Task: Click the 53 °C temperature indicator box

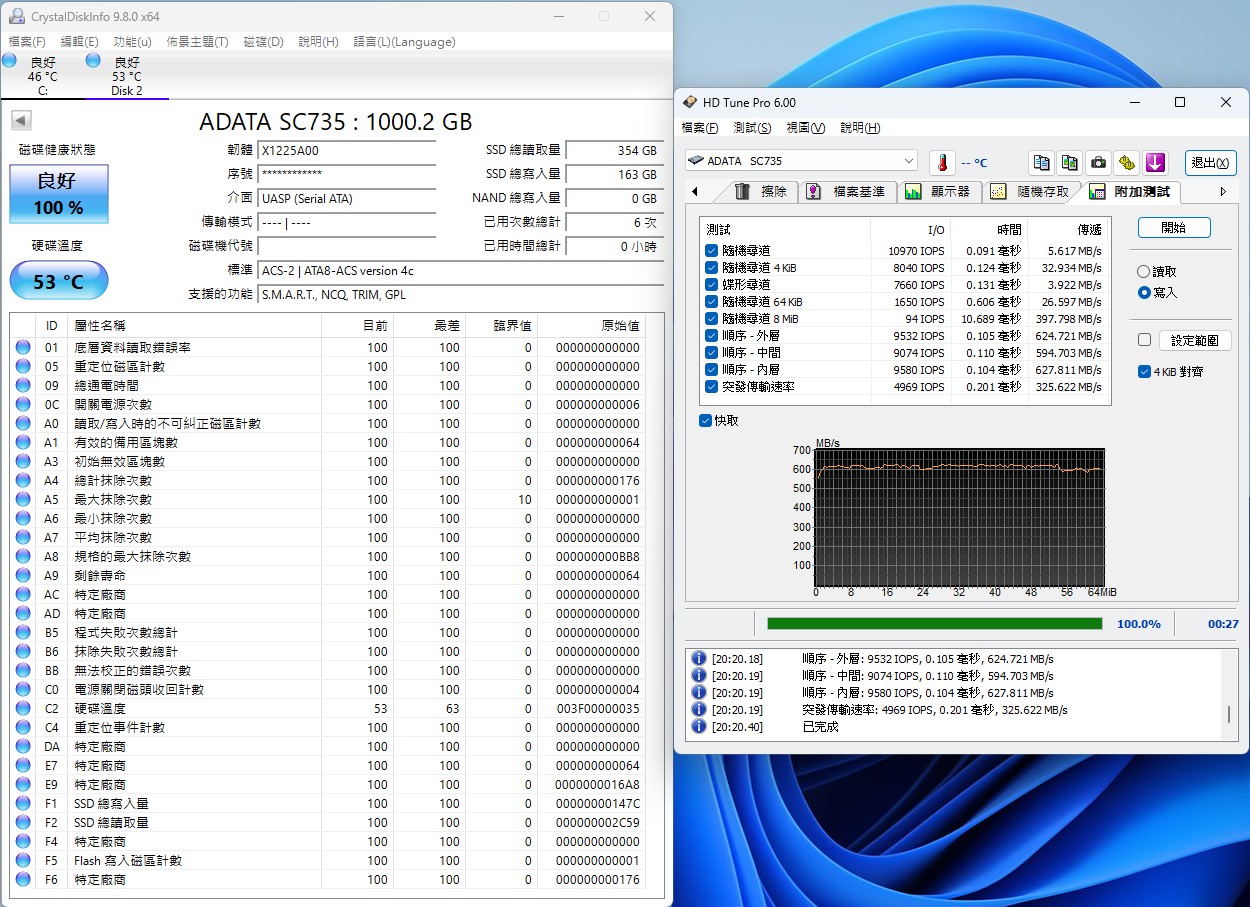Action: tap(59, 281)
